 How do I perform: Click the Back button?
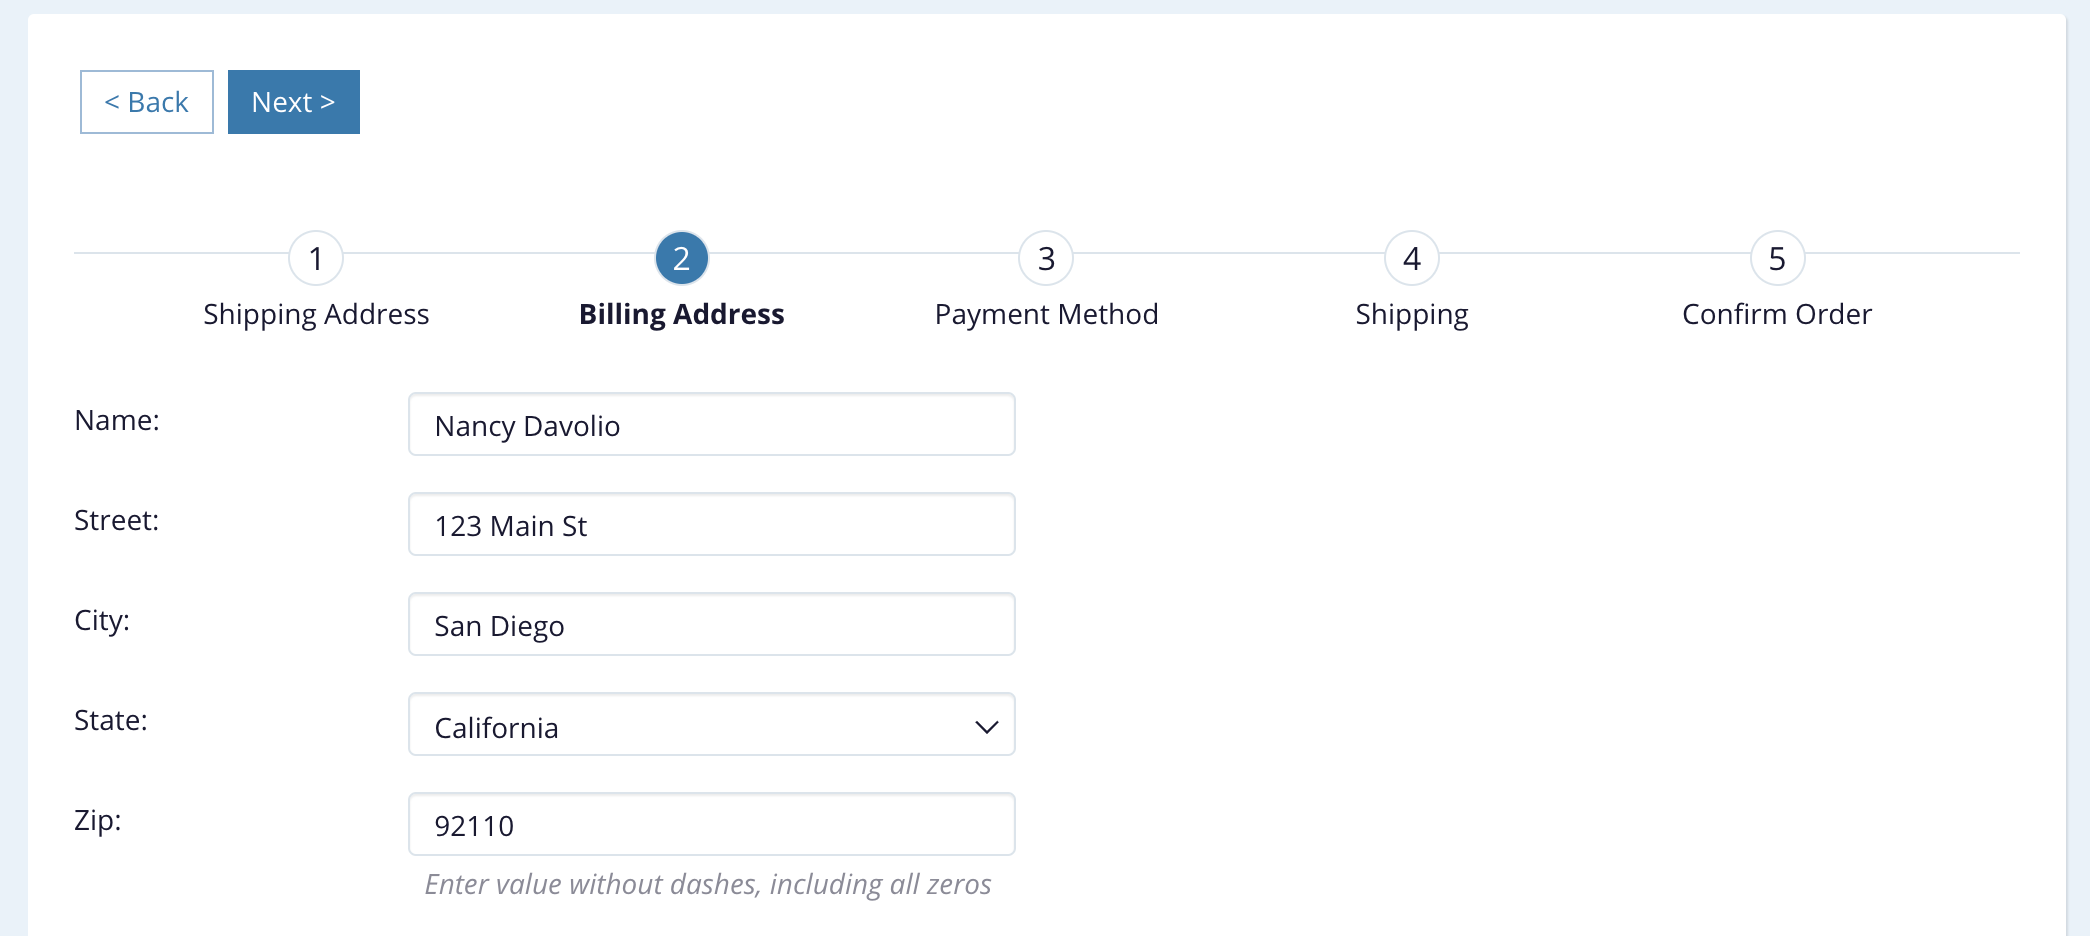tap(147, 102)
